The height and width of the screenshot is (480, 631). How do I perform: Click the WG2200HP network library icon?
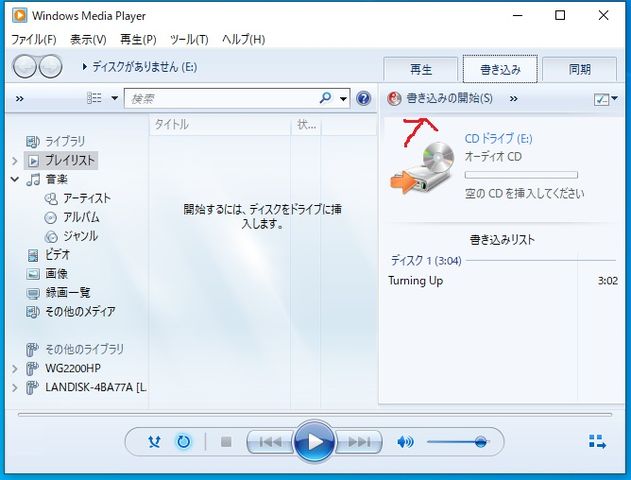coord(32,369)
